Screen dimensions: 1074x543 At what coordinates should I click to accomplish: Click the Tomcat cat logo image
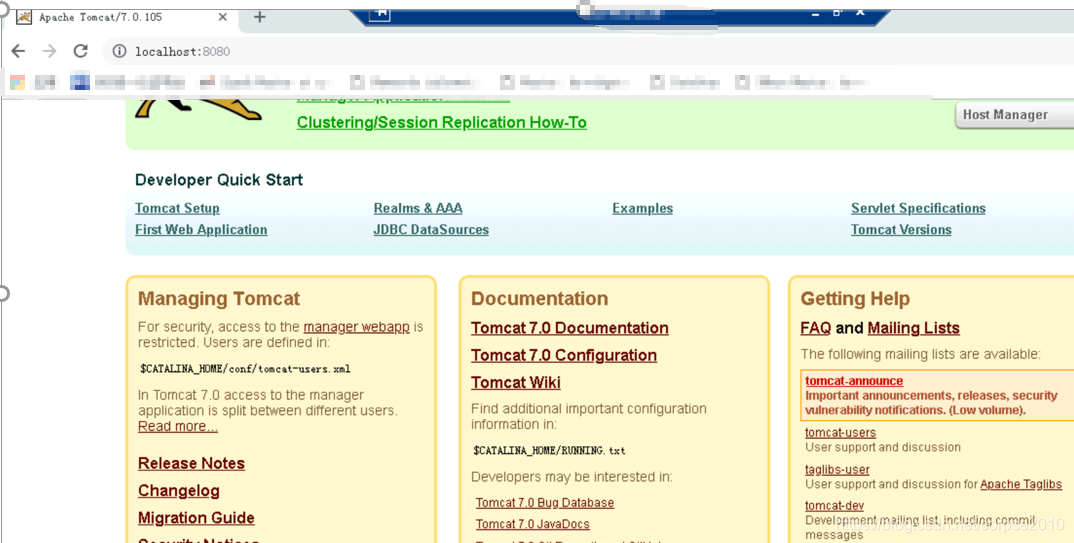click(x=199, y=110)
